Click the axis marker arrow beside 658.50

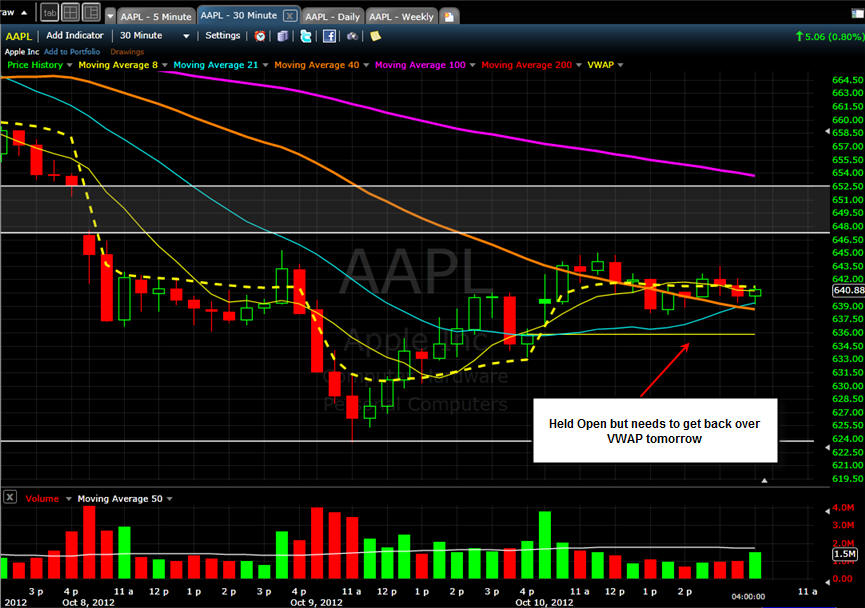click(x=827, y=131)
